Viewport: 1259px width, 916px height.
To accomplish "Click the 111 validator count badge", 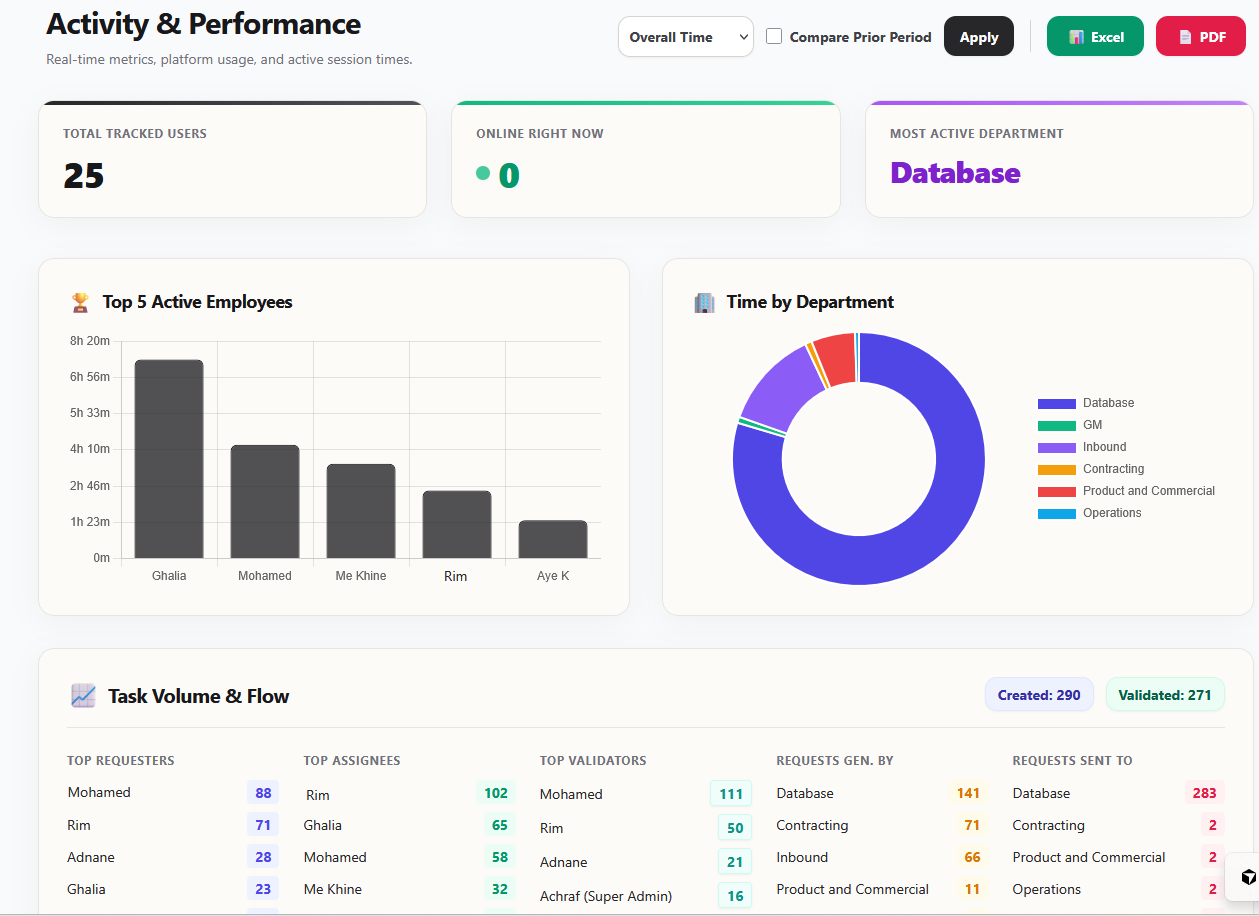I will click(x=731, y=794).
